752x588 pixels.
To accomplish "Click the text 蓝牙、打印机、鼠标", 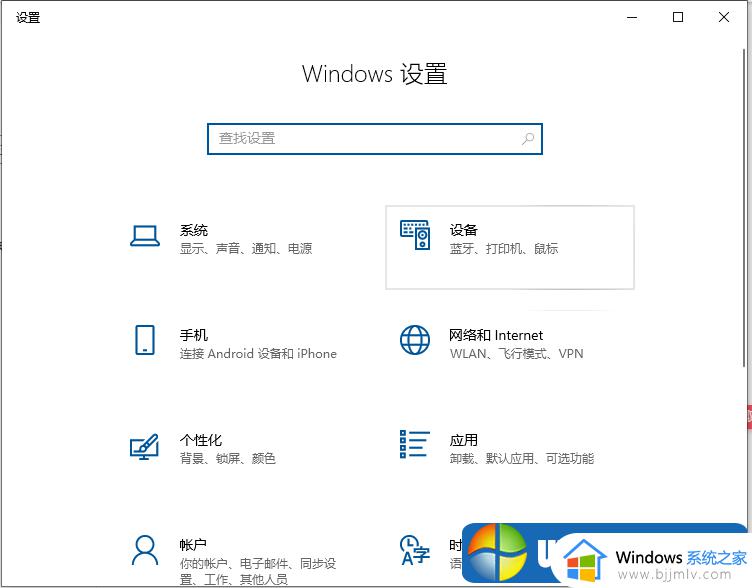I will point(504,248).
